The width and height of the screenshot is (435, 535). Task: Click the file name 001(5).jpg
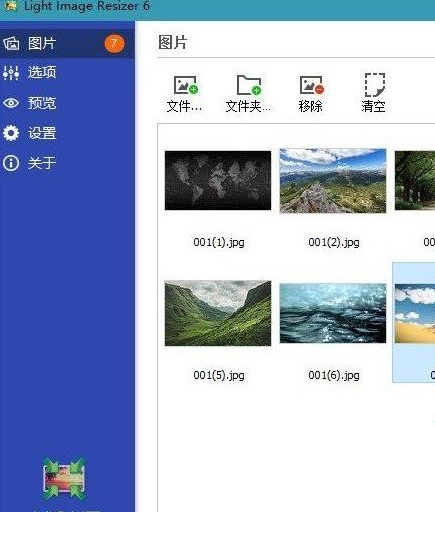(219, 375)
